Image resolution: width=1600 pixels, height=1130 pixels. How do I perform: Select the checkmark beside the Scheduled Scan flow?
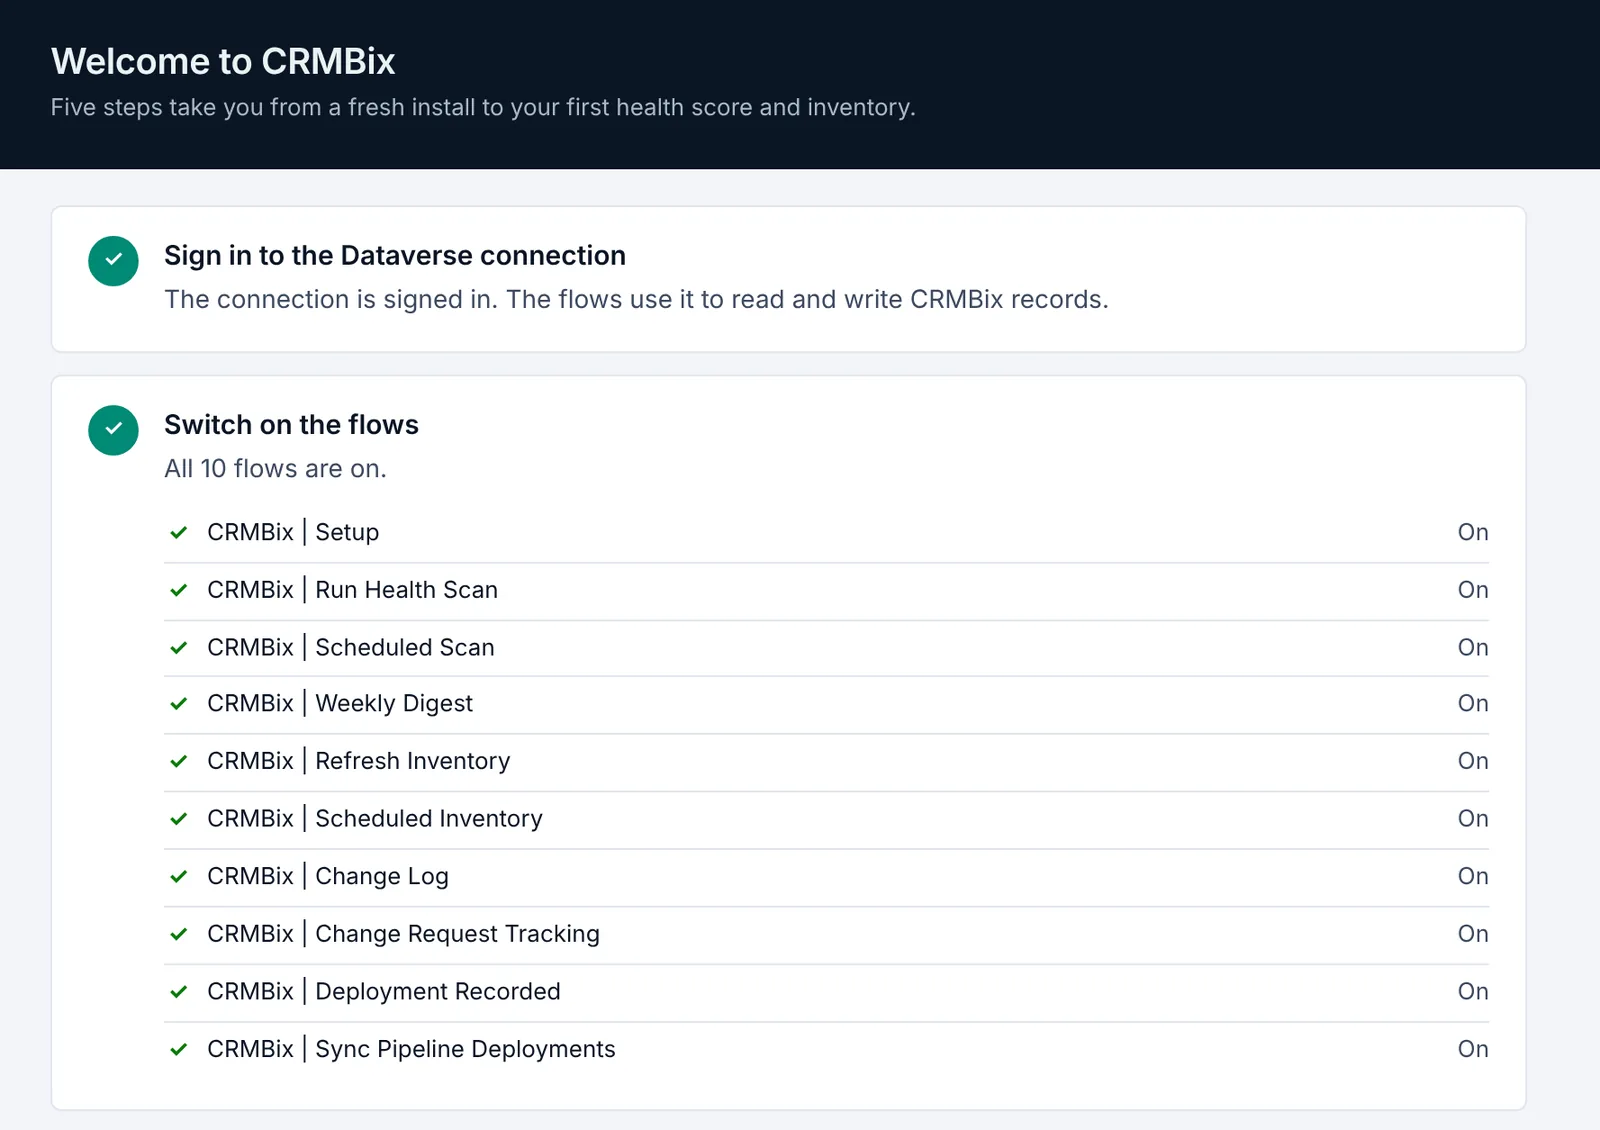click(x=179, y=648)
